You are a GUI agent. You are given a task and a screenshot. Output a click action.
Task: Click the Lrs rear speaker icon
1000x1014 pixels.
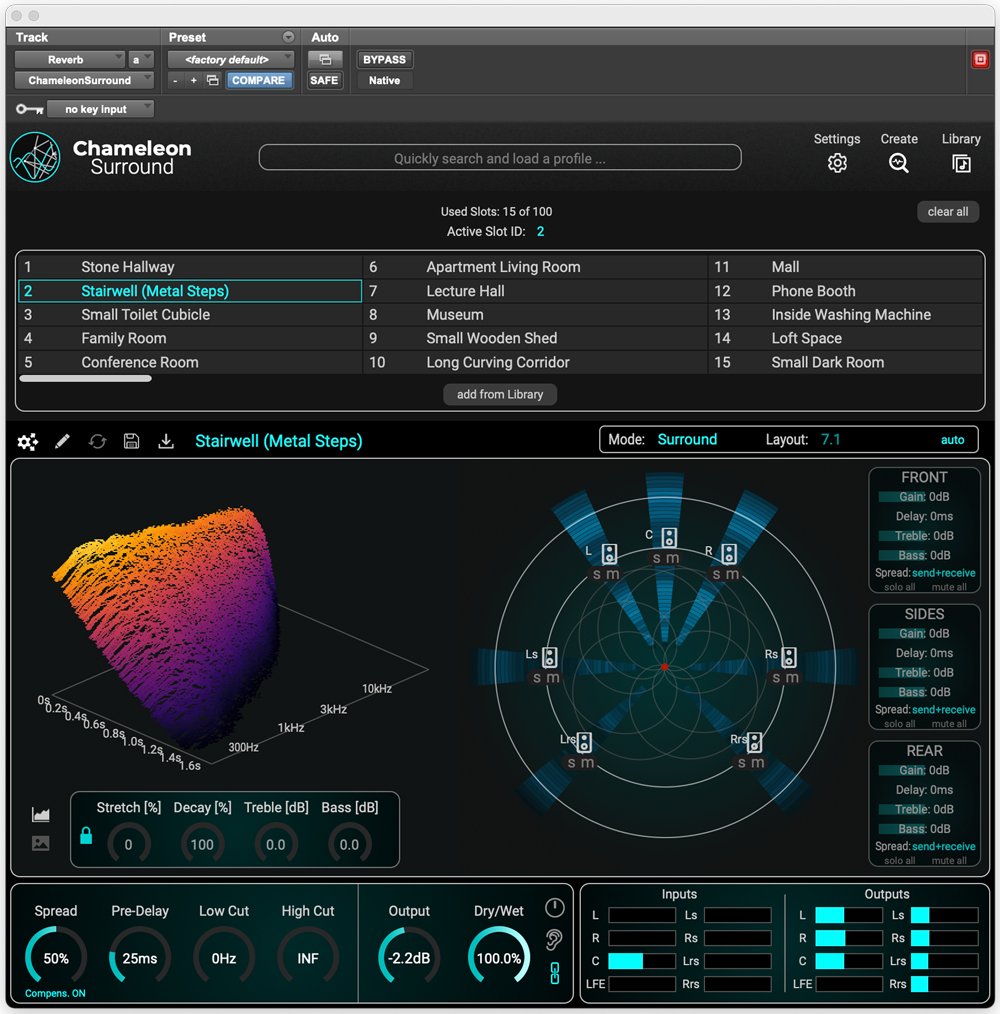[x=584, y=742]
